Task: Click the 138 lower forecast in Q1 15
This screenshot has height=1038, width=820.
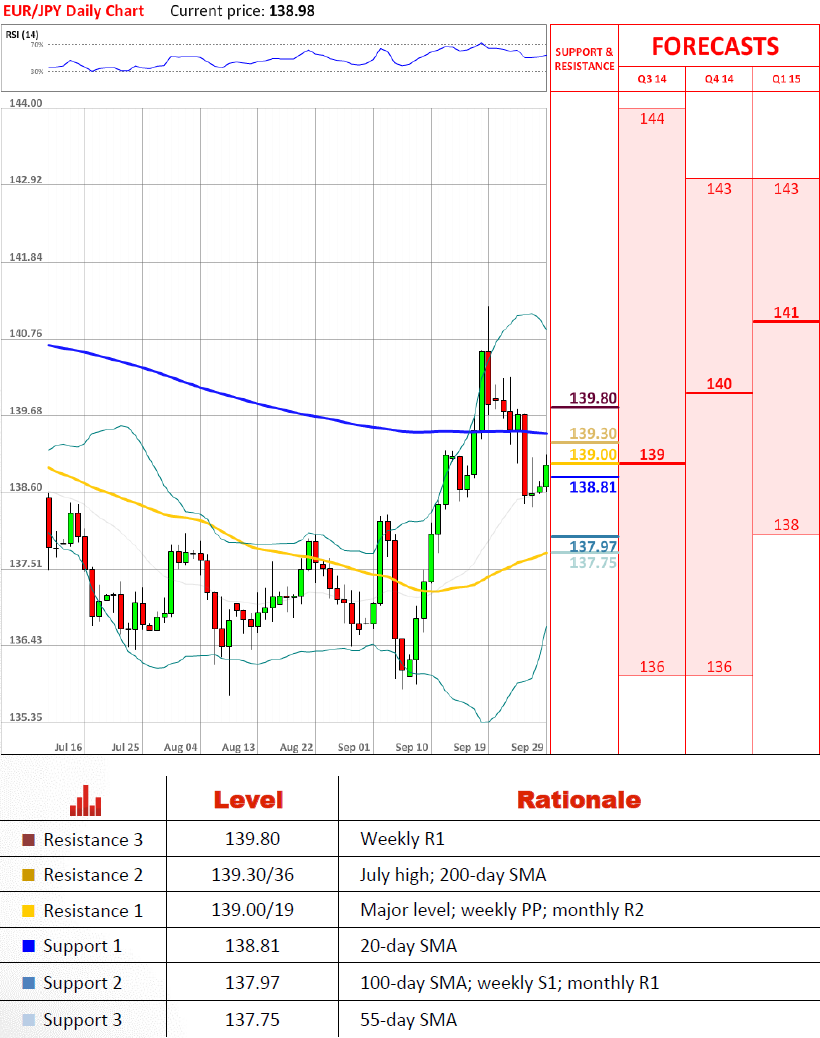Action: [x=786, y=525]
